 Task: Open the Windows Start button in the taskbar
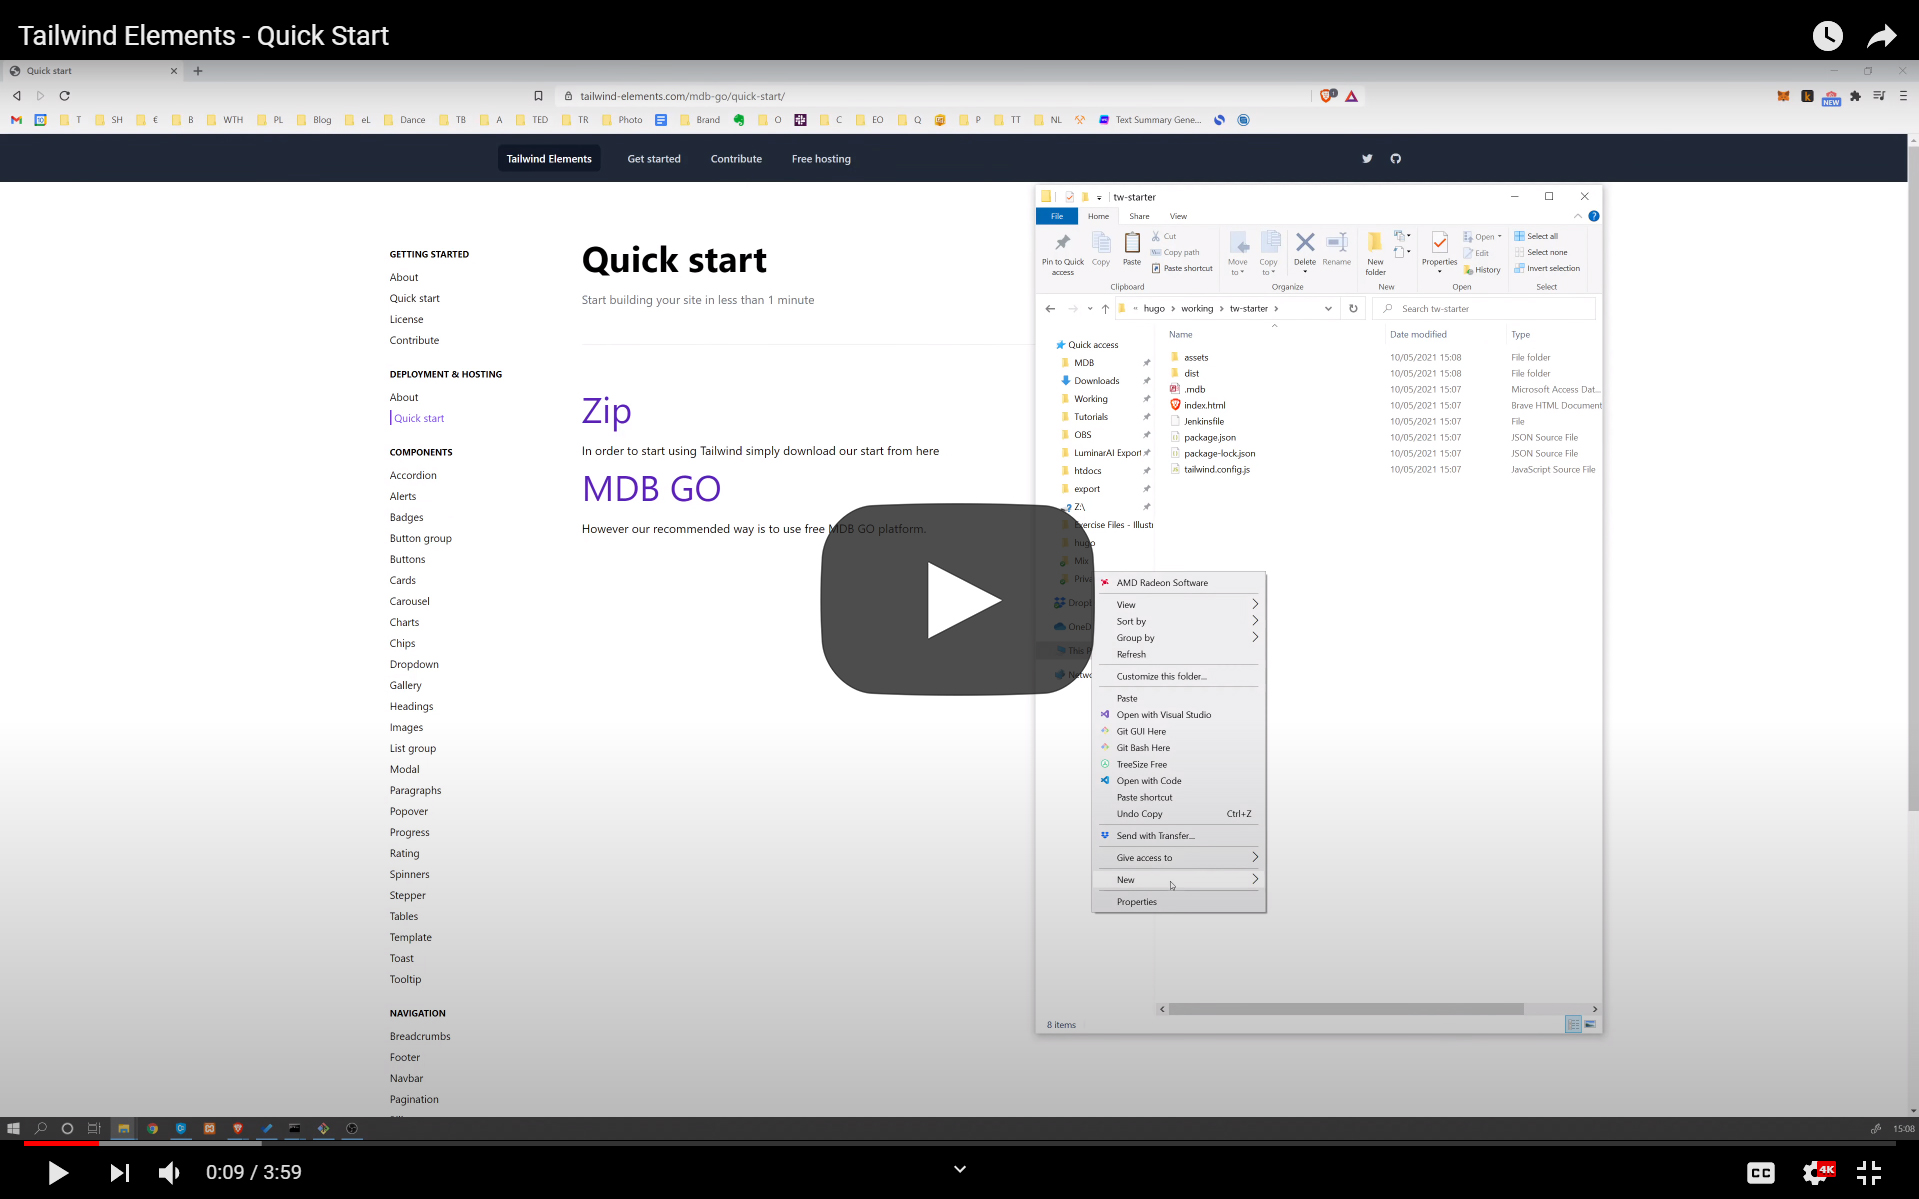[x=13, y=1129]
